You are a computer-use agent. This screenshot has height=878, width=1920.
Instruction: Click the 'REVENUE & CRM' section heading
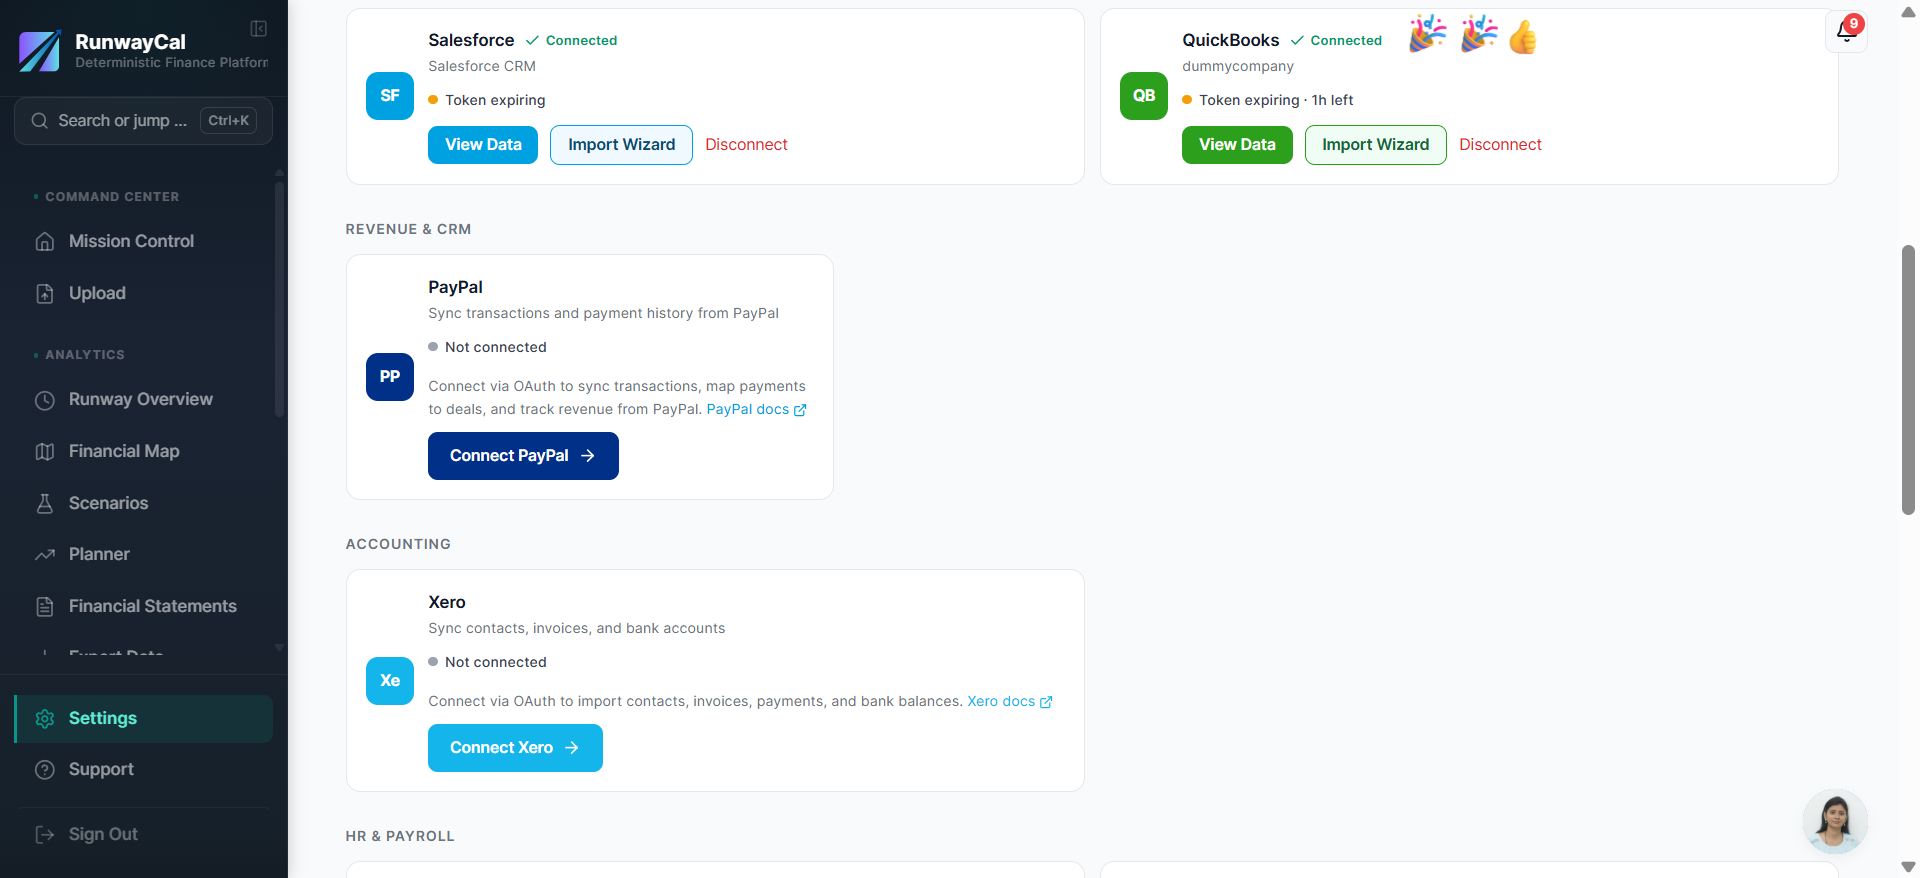pos(408,229)
